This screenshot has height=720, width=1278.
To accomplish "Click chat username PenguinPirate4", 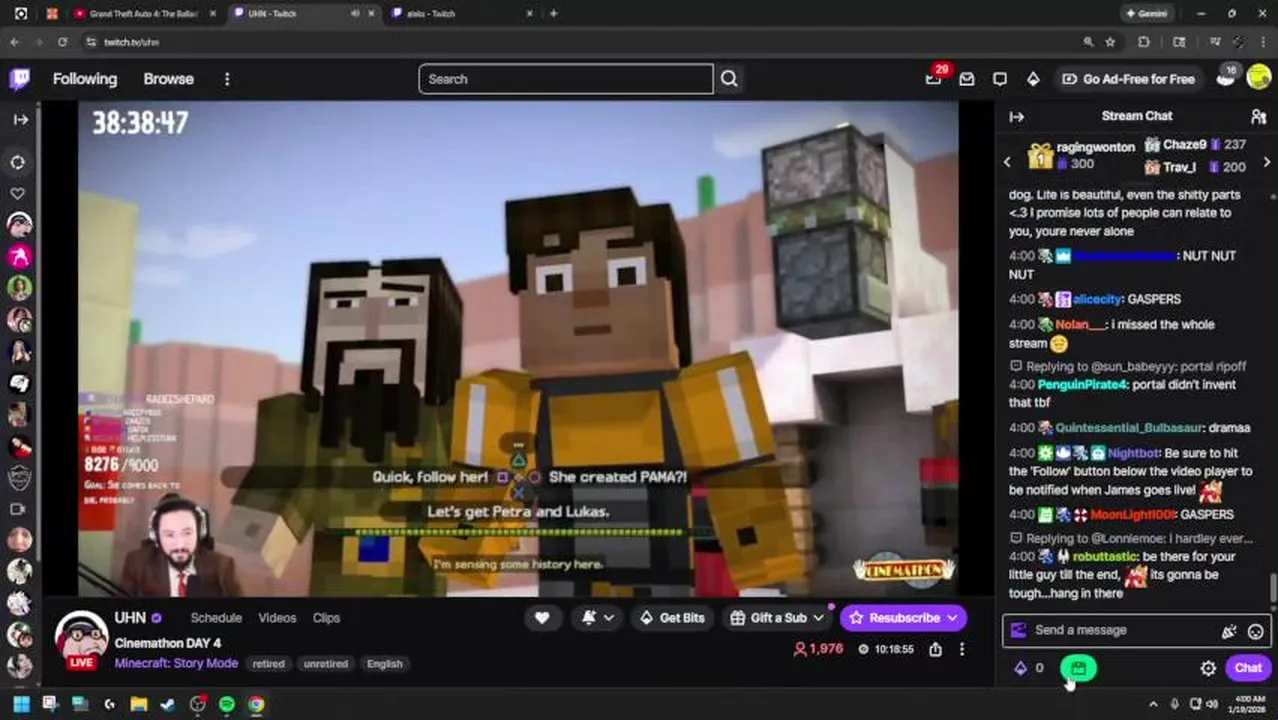I will click(x=1082, y=384).
